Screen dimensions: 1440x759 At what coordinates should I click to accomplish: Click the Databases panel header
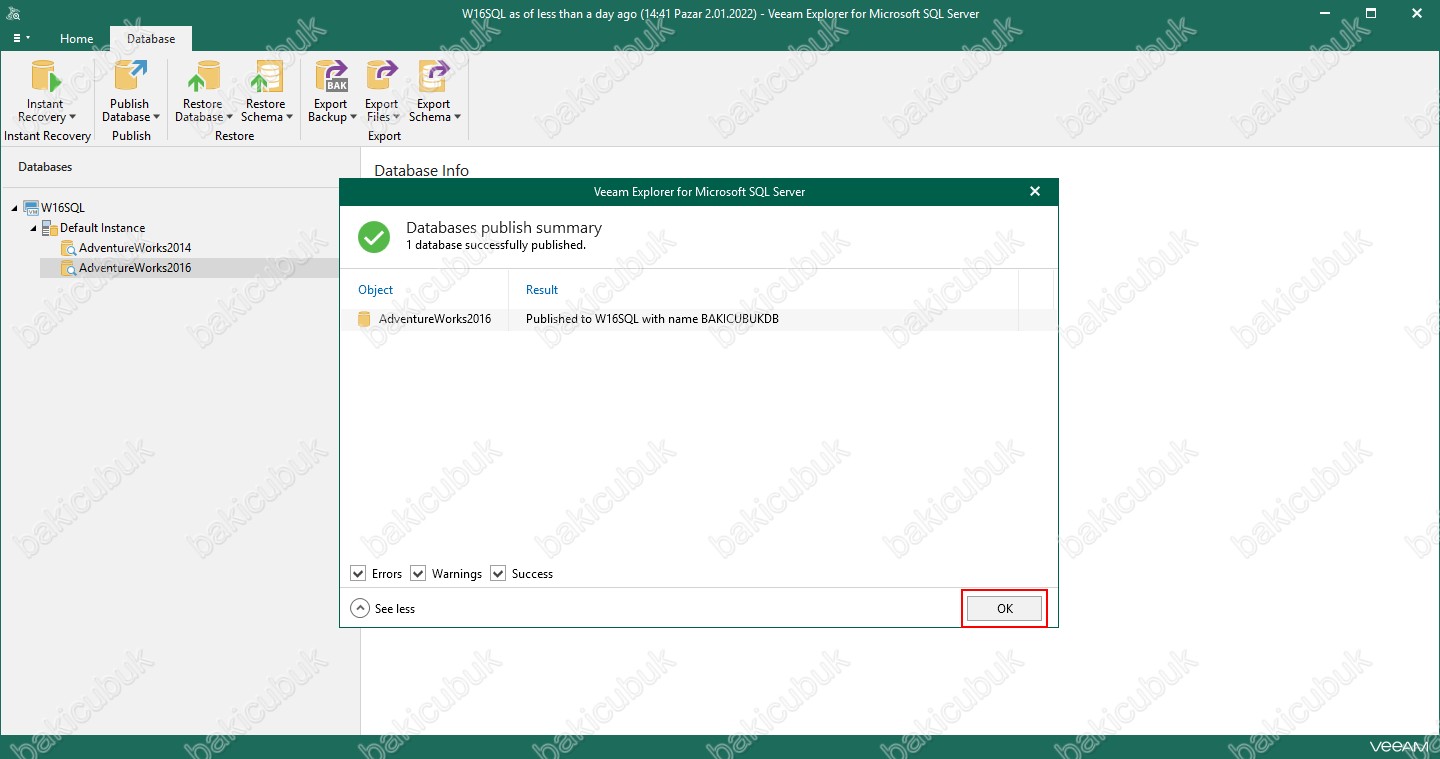coord(45,167)
